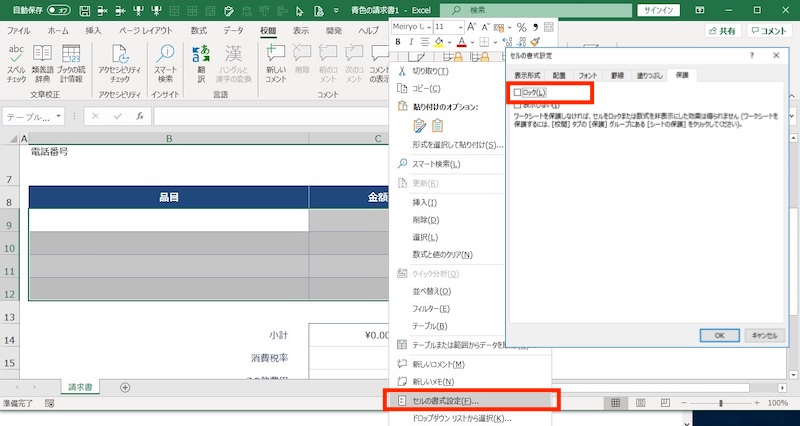Add a new comment (新しいコメント) from the ribbon
Image resolution: width=800 pixels, height=426 pixels.
(276, 64)
